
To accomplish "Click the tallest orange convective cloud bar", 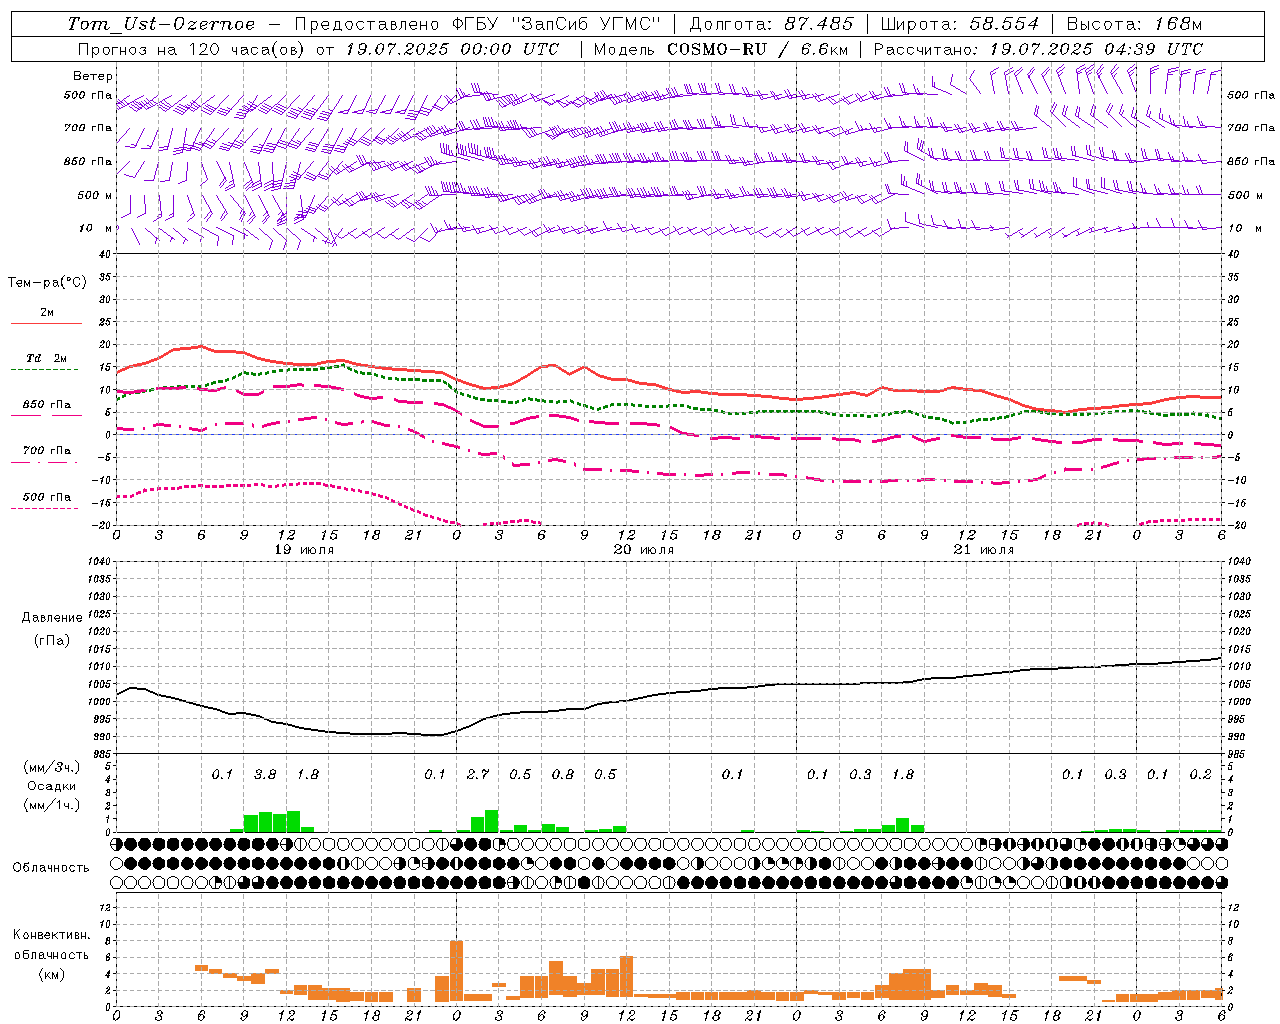I will pyautogui.click(x=456, y=971).
